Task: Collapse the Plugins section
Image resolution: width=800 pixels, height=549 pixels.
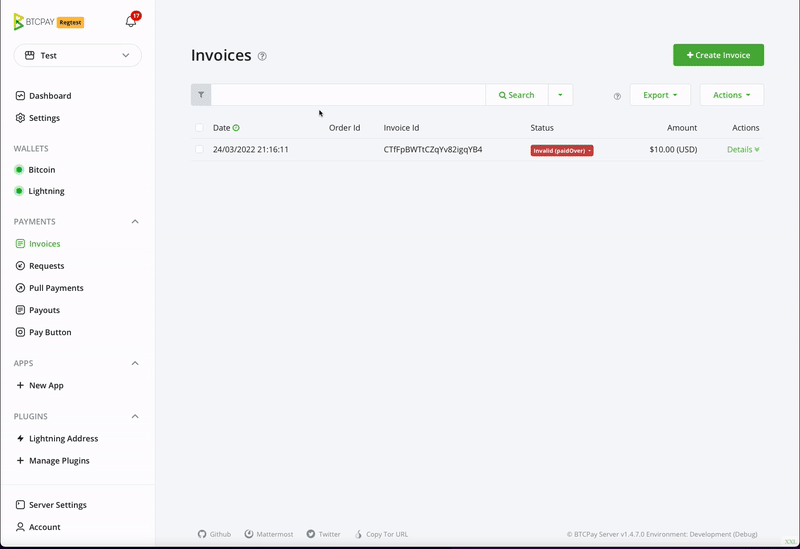Action: (135, 416)
